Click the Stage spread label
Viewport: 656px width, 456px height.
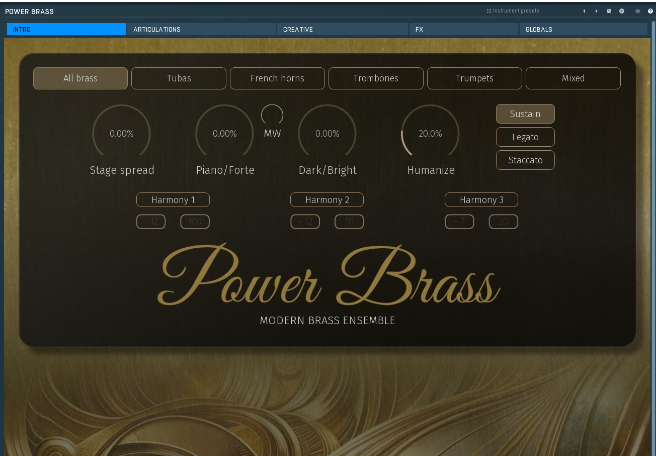click(122, 170)
